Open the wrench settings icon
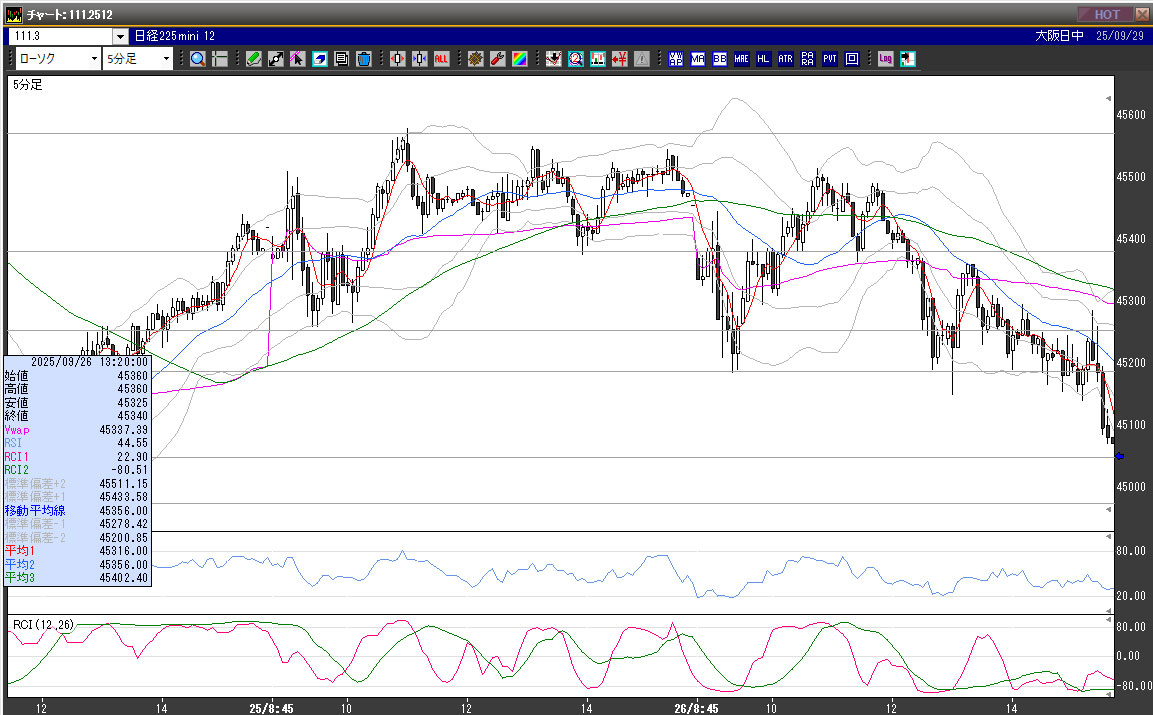The height and width of the screenshot is (715, 1153). tap(497, 59)
